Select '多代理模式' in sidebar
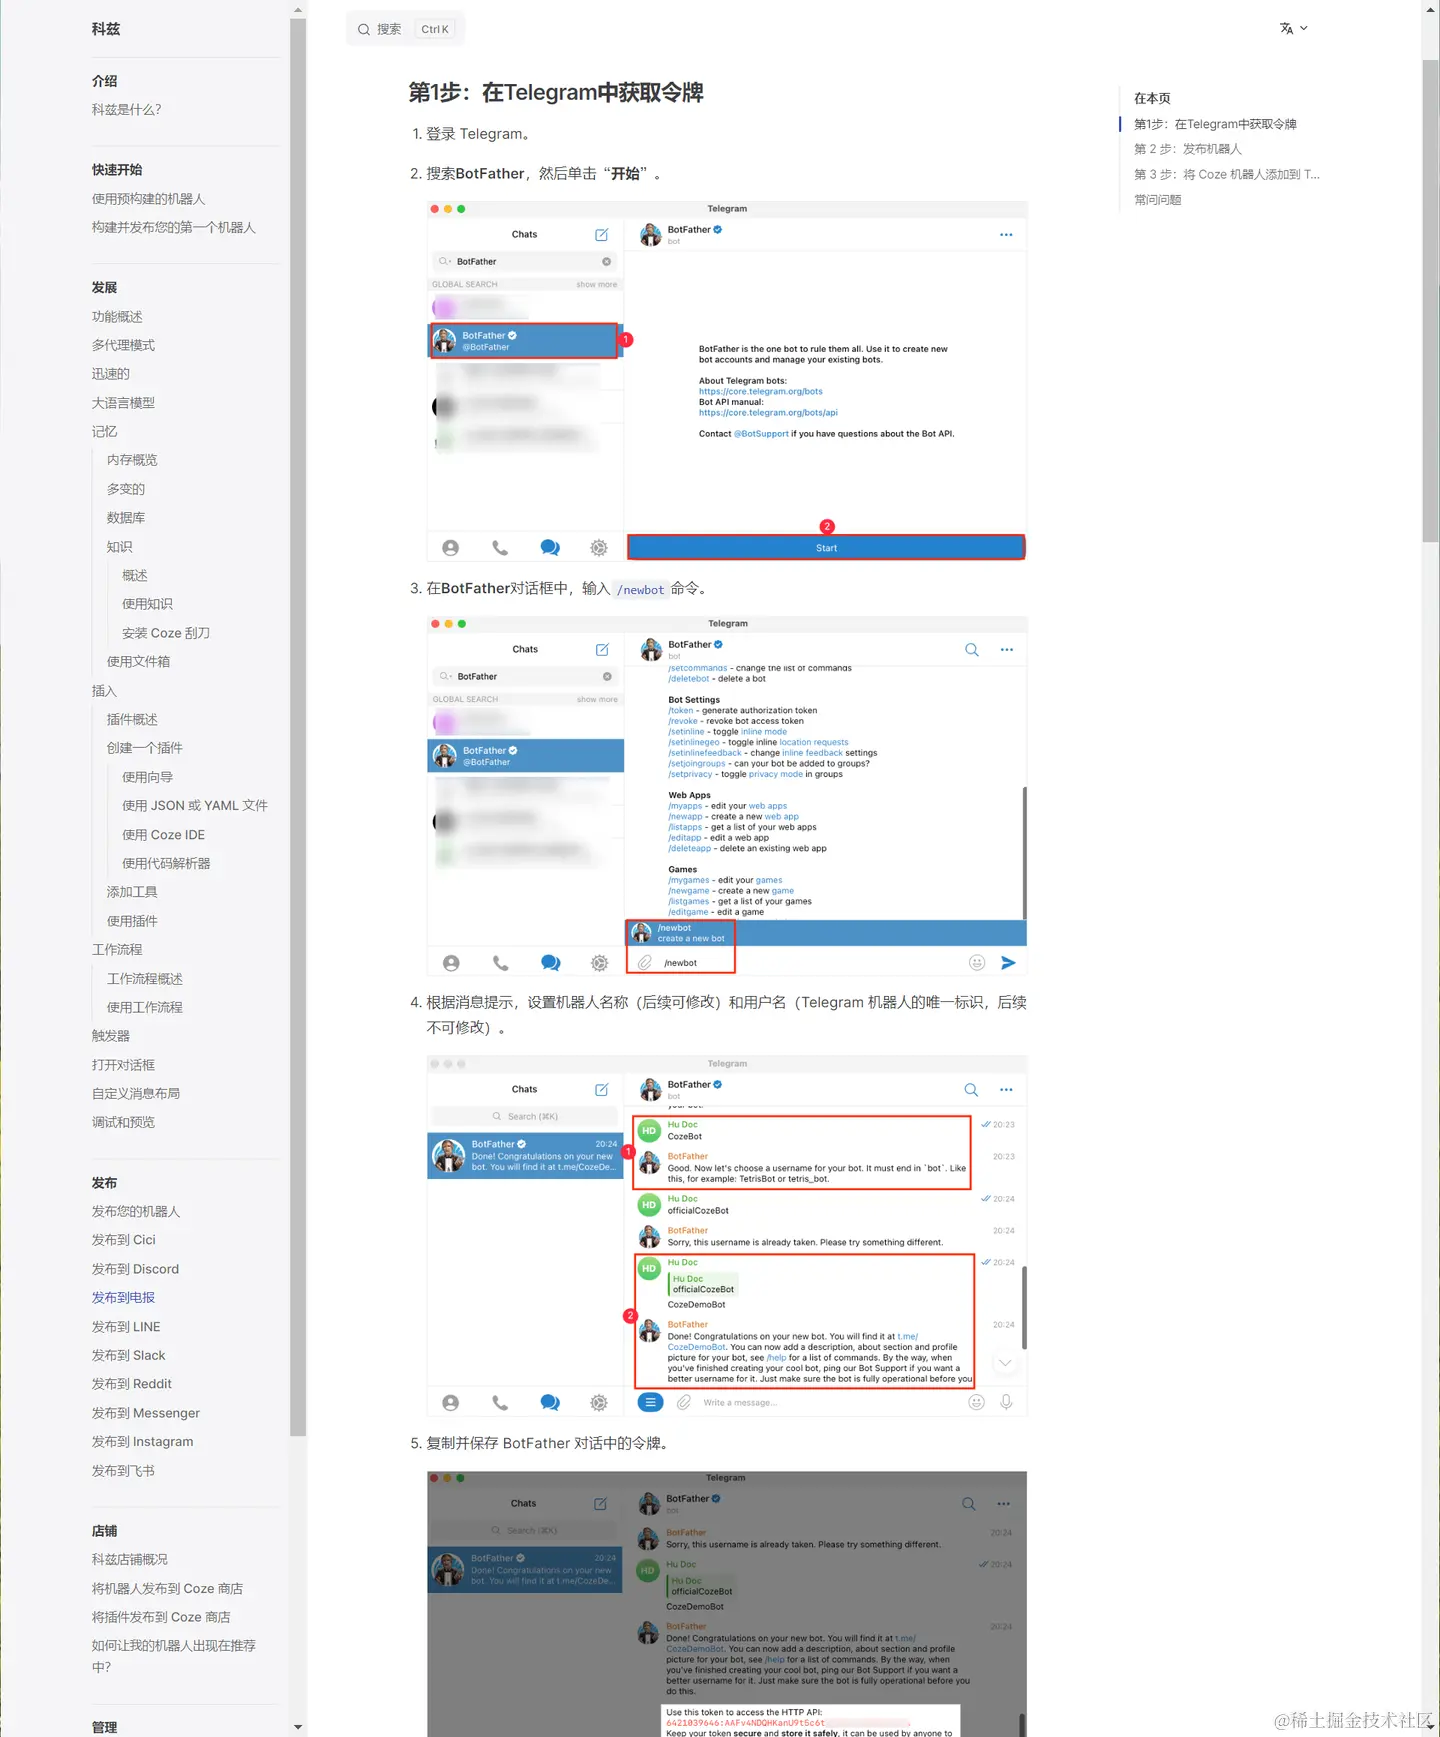This screenshot has height=1737, width=1440. pos(124,345)
